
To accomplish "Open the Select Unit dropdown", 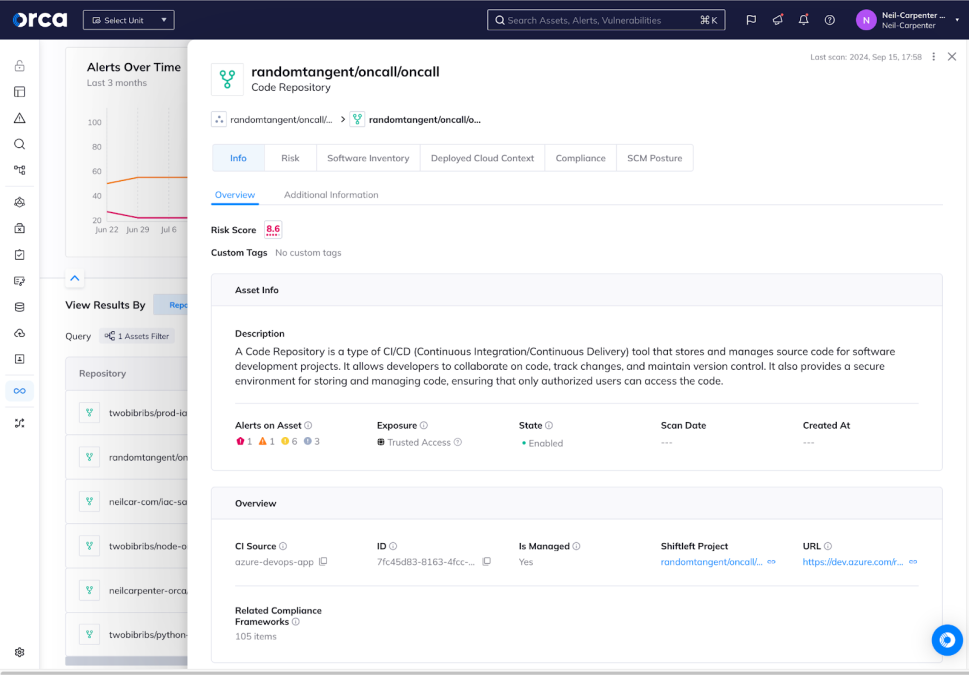I will tap(129, 20).
